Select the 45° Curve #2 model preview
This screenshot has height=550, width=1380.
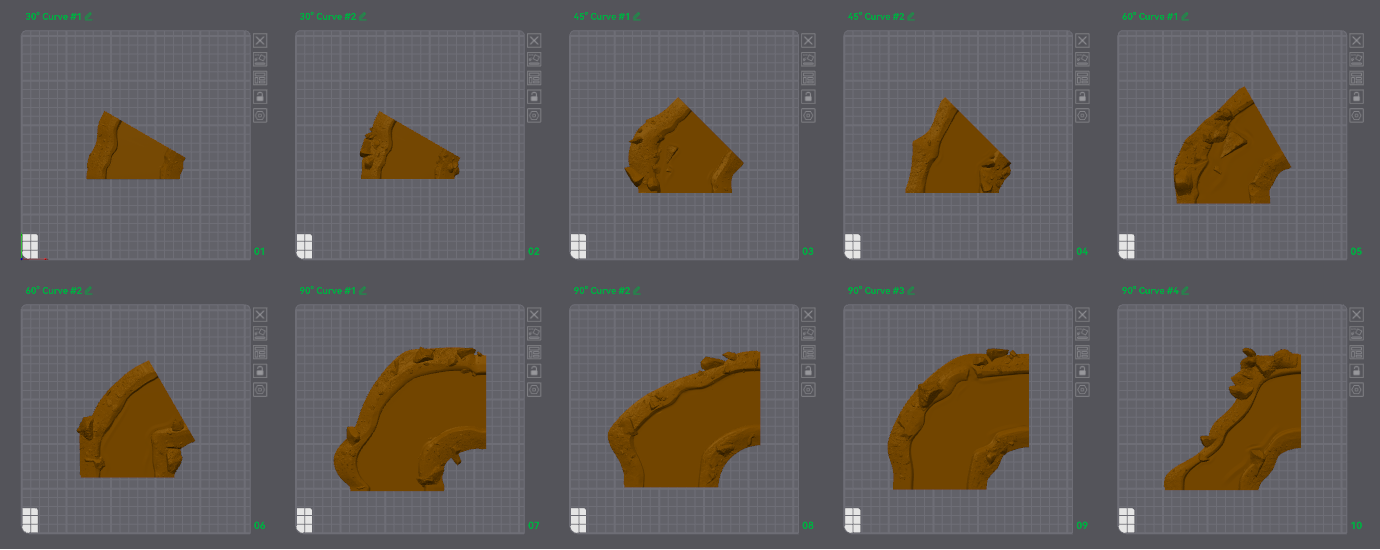(x=958, y=146)
